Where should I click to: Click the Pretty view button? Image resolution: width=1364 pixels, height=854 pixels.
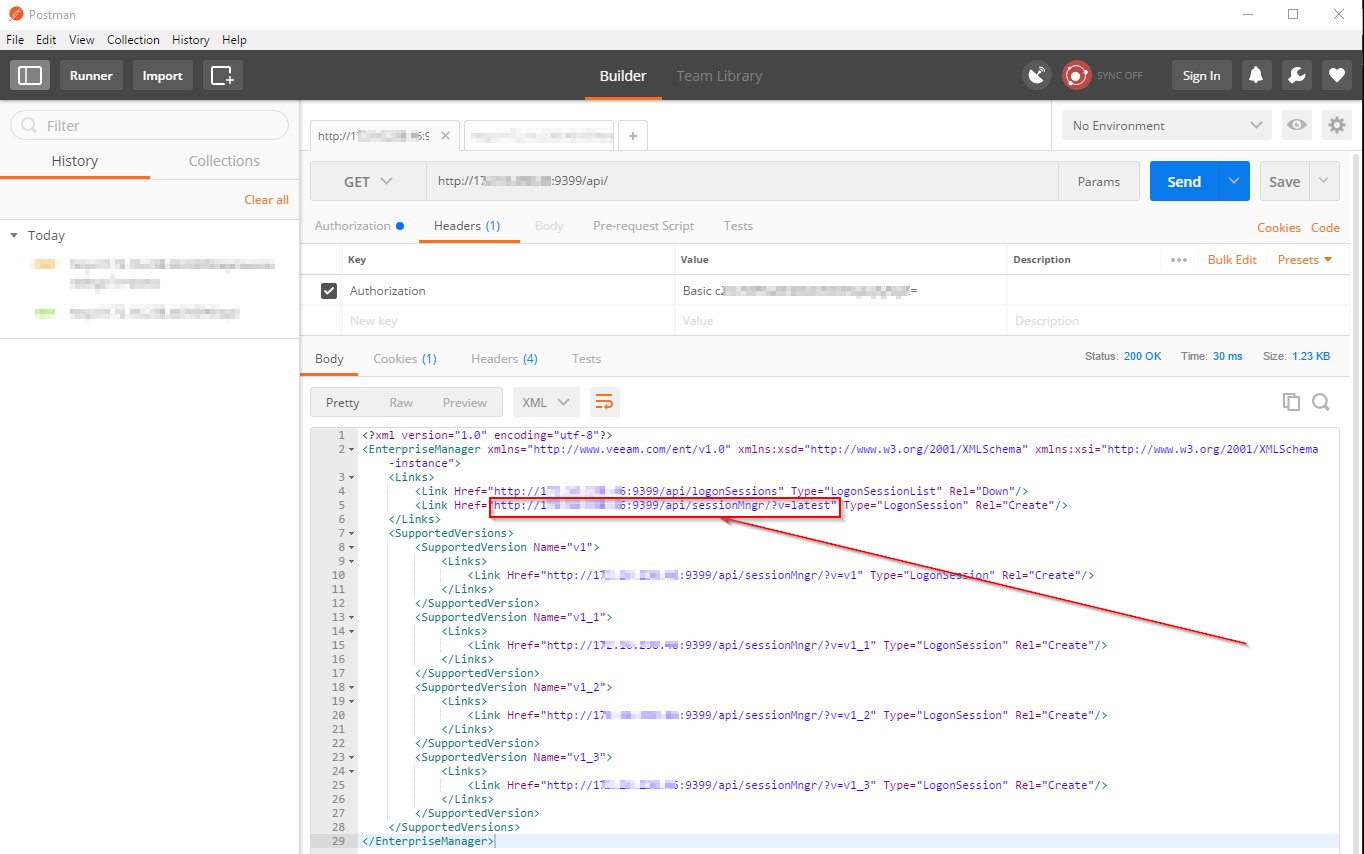342,402
